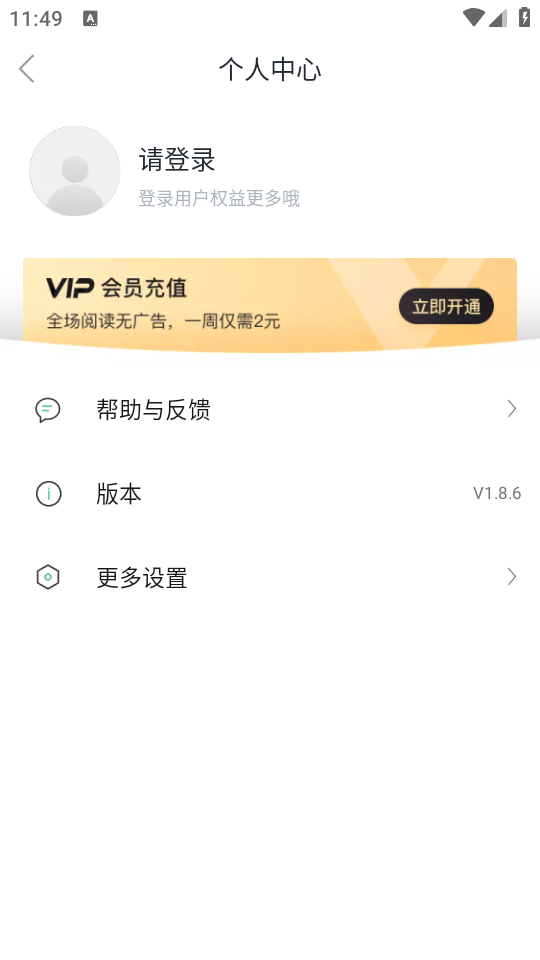Image resolution: width=540 pixels, height=960 pixels.
Task: Click the hexagon settings icon
Action: pyautogui.click(x=48, y=577)
